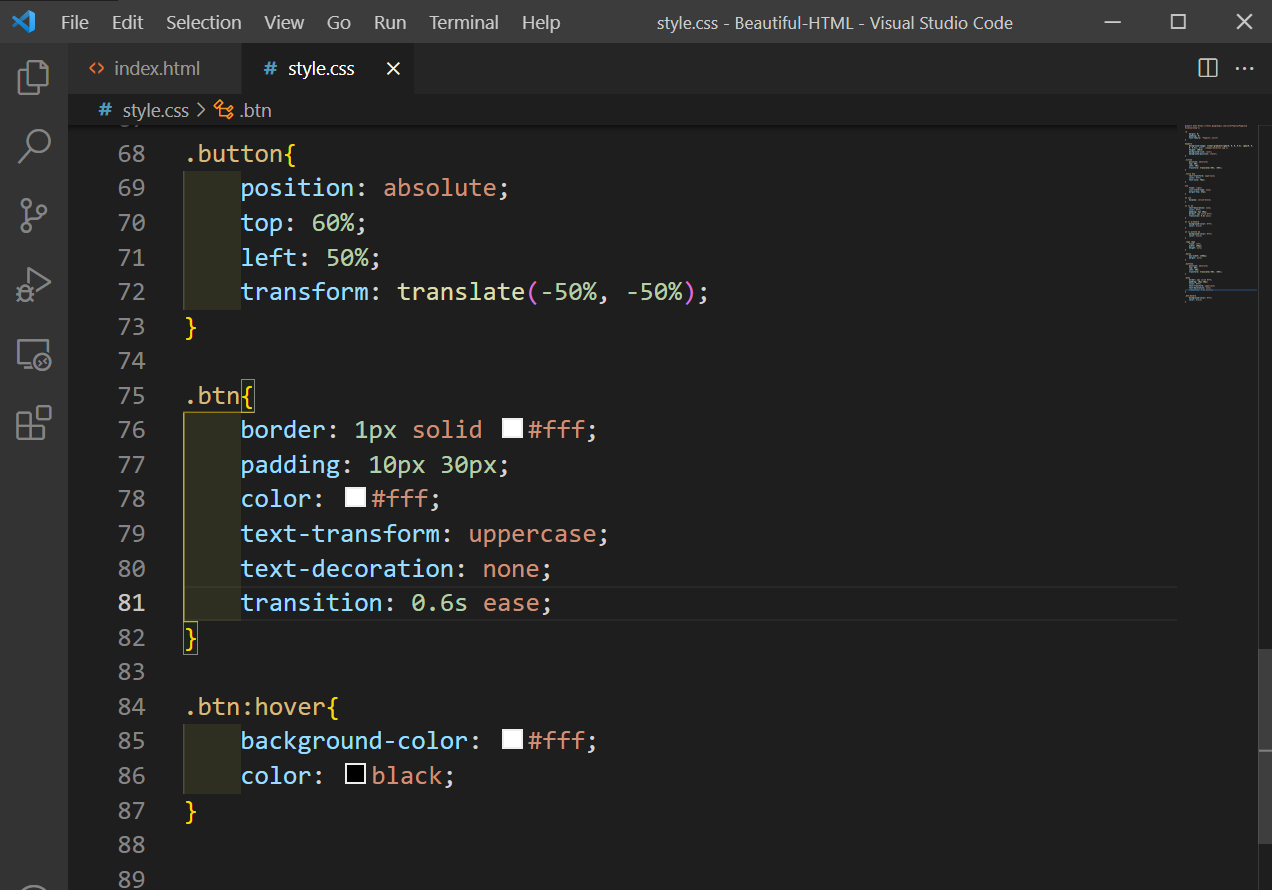Open the Run and Debug view
Screen dimensions: 1272x890
coord(34,285)
